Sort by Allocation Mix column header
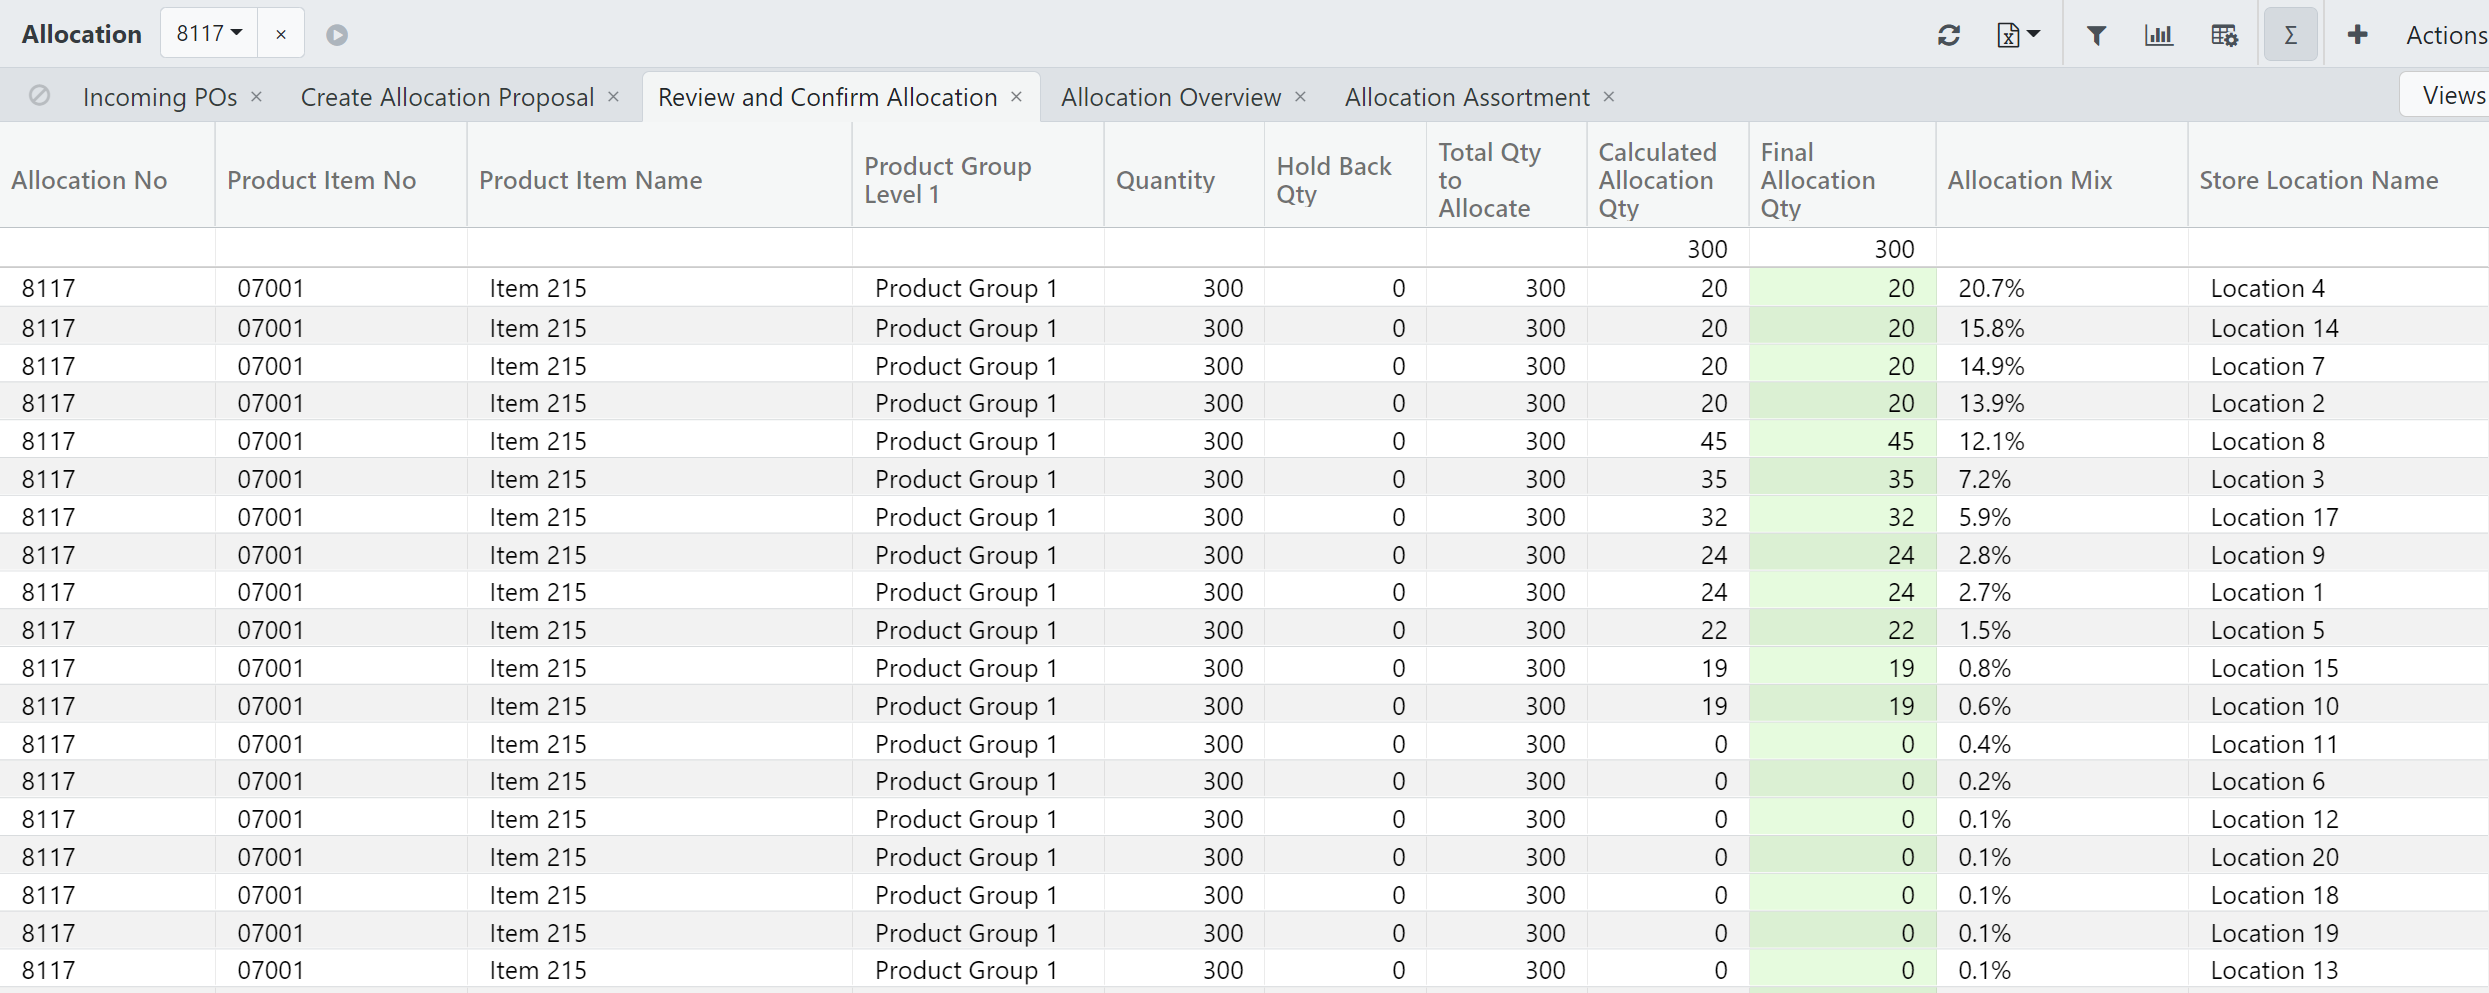Image resolution: width=2489 pixels, height=993 pixels. pyautogui.click(x=2029, y=180)
